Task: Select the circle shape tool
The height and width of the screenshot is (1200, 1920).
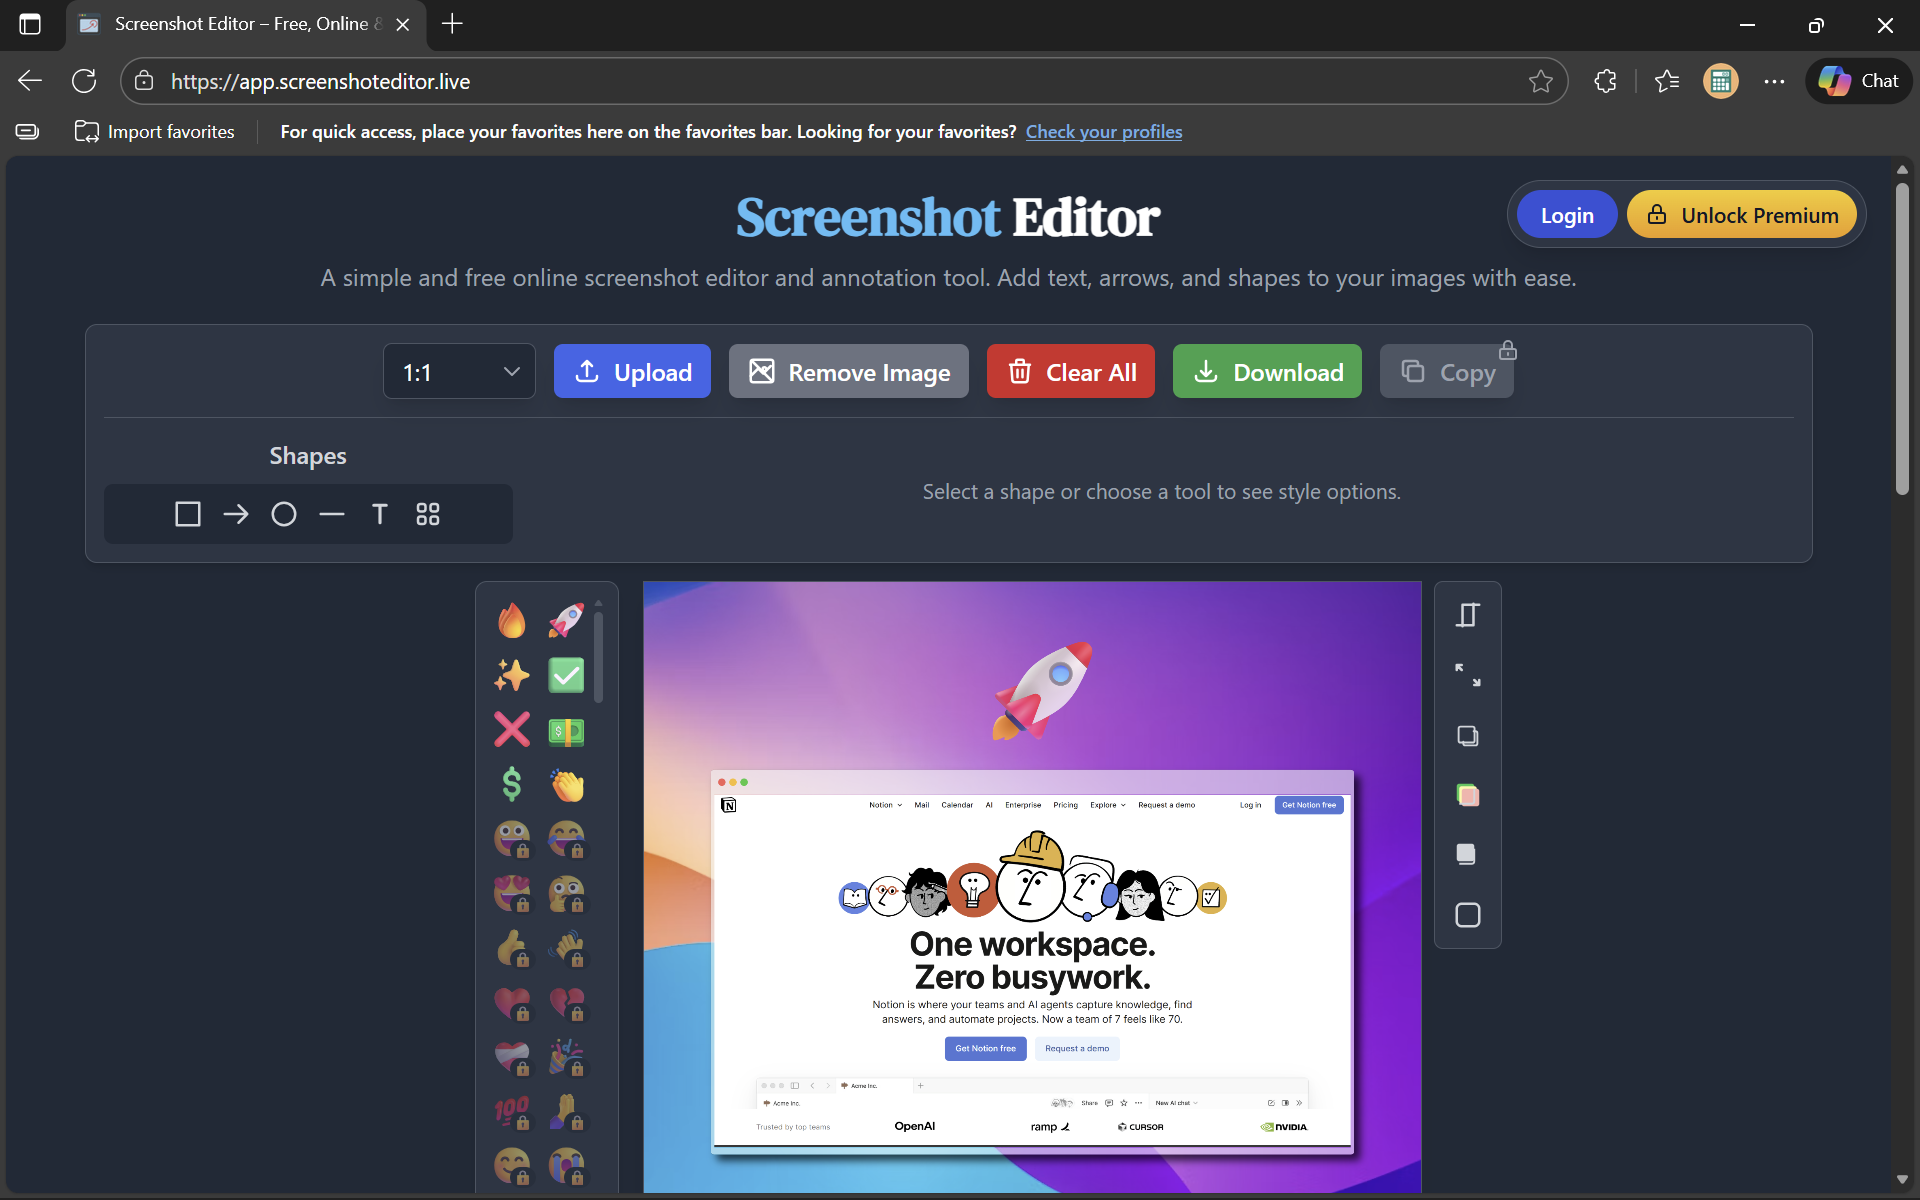Action: (x=284, y=514)
